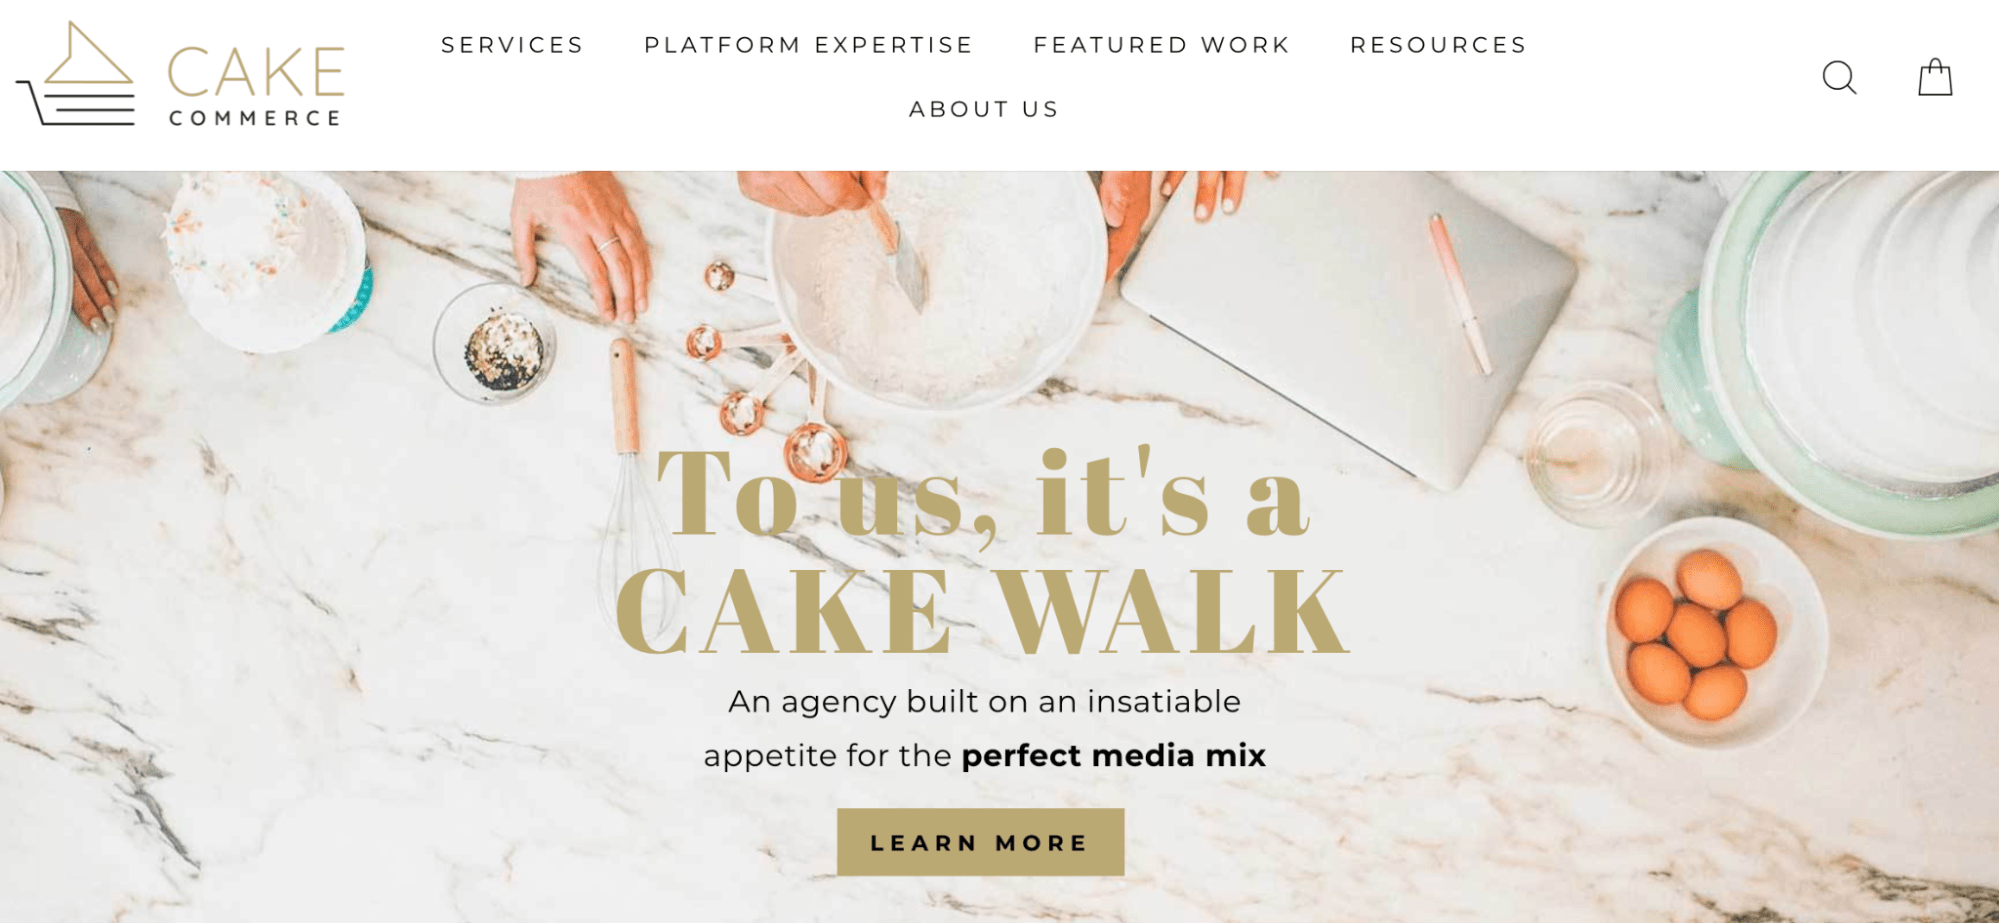Navigate to About Us
The image size is (1999, 924).
[x=984, y=109]
